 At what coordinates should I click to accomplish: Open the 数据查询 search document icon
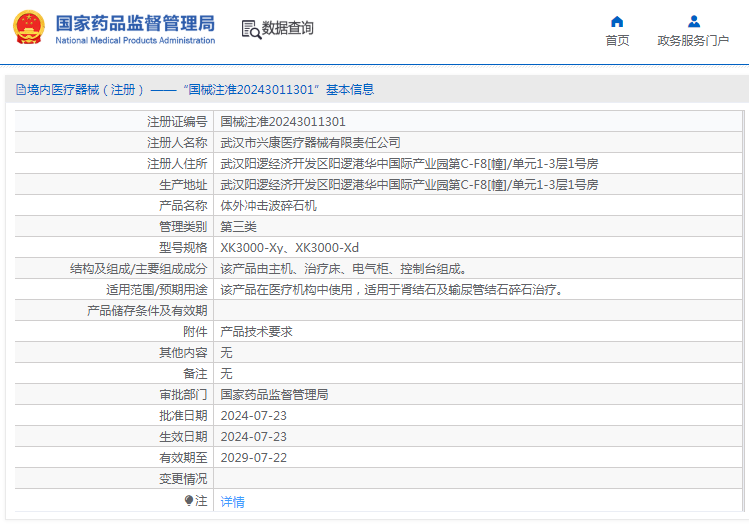pos(251,29)
